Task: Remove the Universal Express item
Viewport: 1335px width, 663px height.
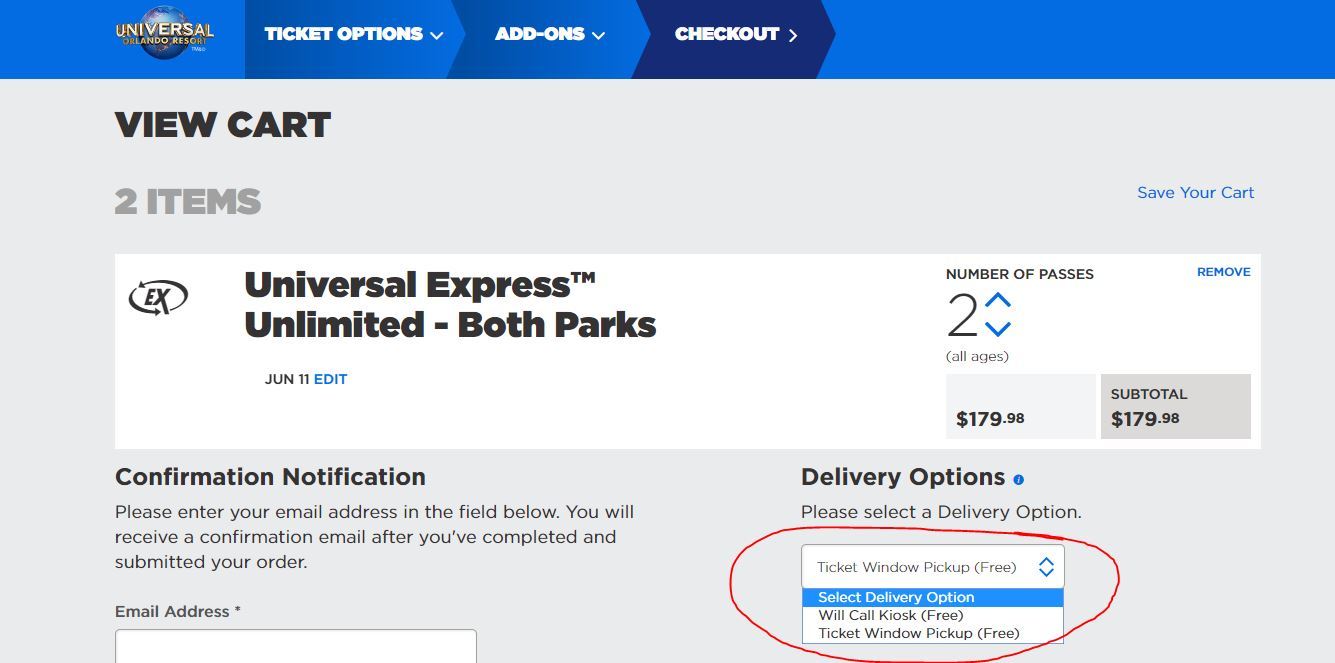Action: click(1223, 271)
